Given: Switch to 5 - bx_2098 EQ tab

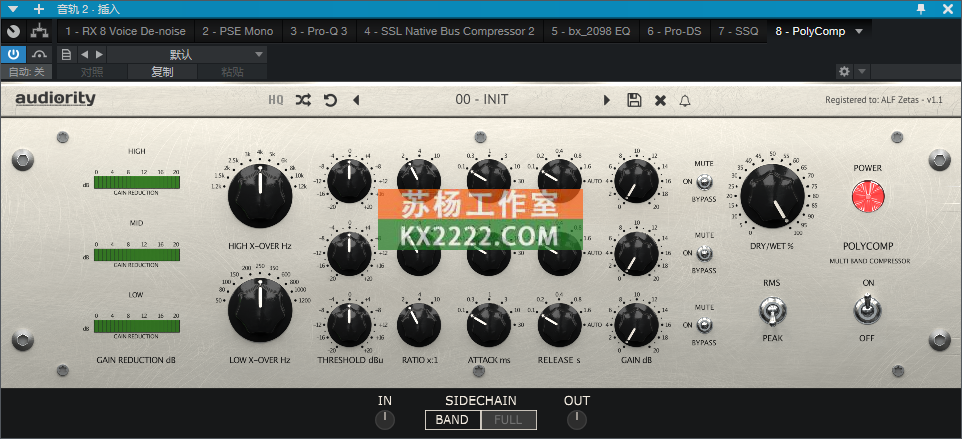Looking at the screenshot, I should tap(591, 31).
